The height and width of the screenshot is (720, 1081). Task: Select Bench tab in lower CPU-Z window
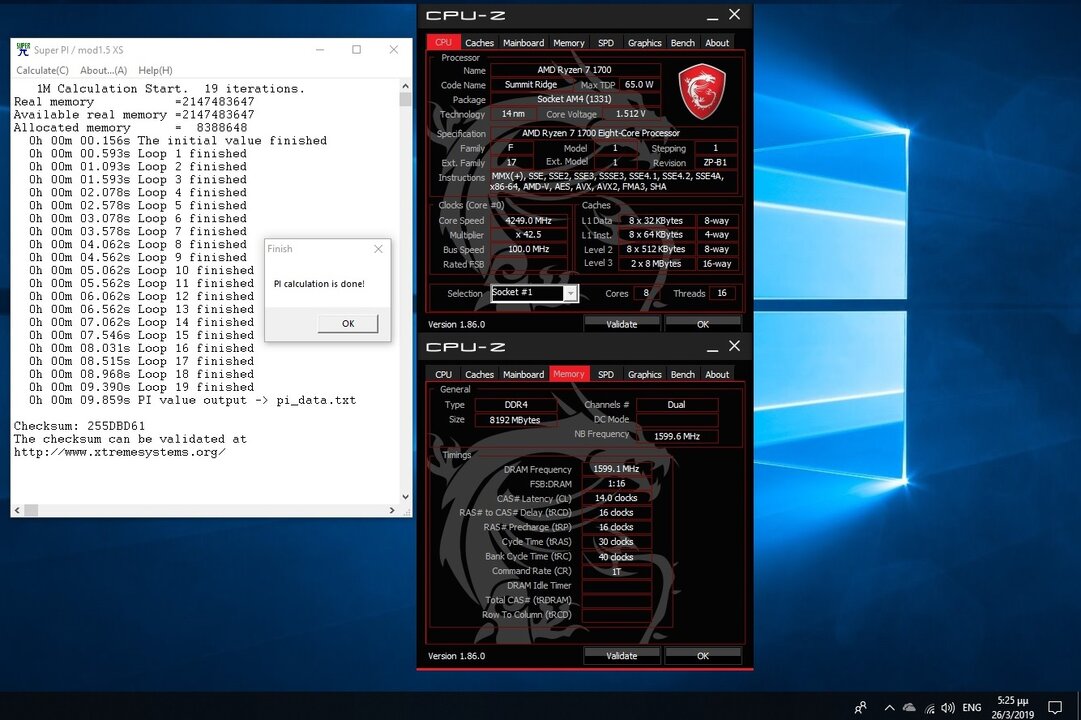pyautogui.click(x=683, y=374)
